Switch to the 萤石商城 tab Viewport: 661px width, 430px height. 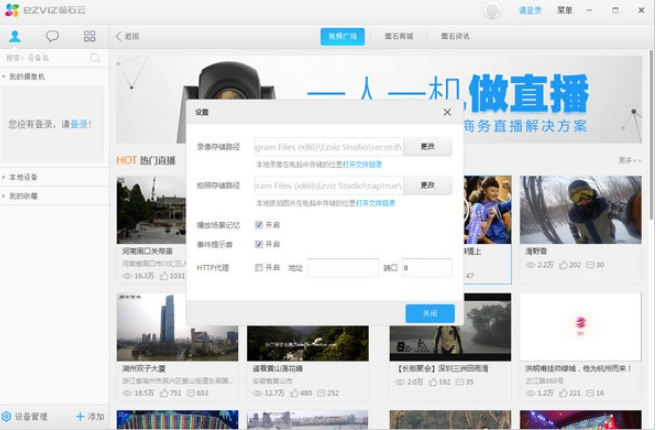(398, 37)
